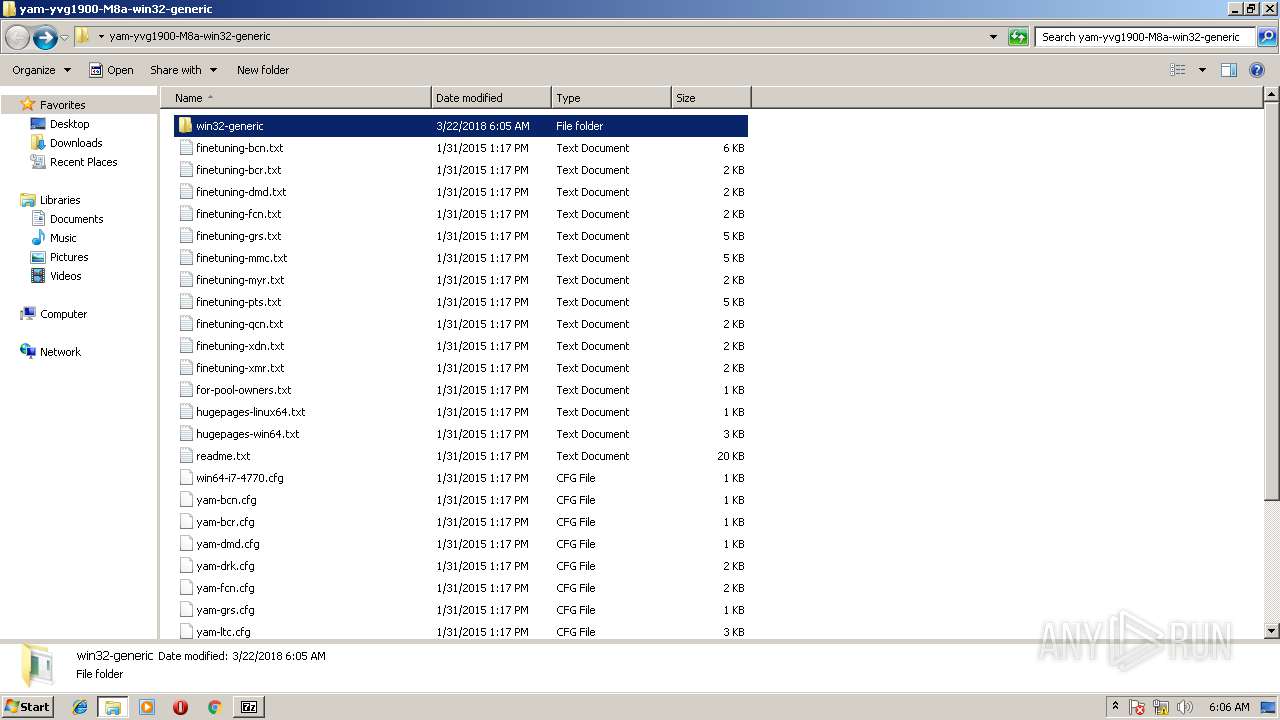Screen dimensions: 1280x720
Task: Open Desktop in the navigation pane
Action: [x=69, y=124]
